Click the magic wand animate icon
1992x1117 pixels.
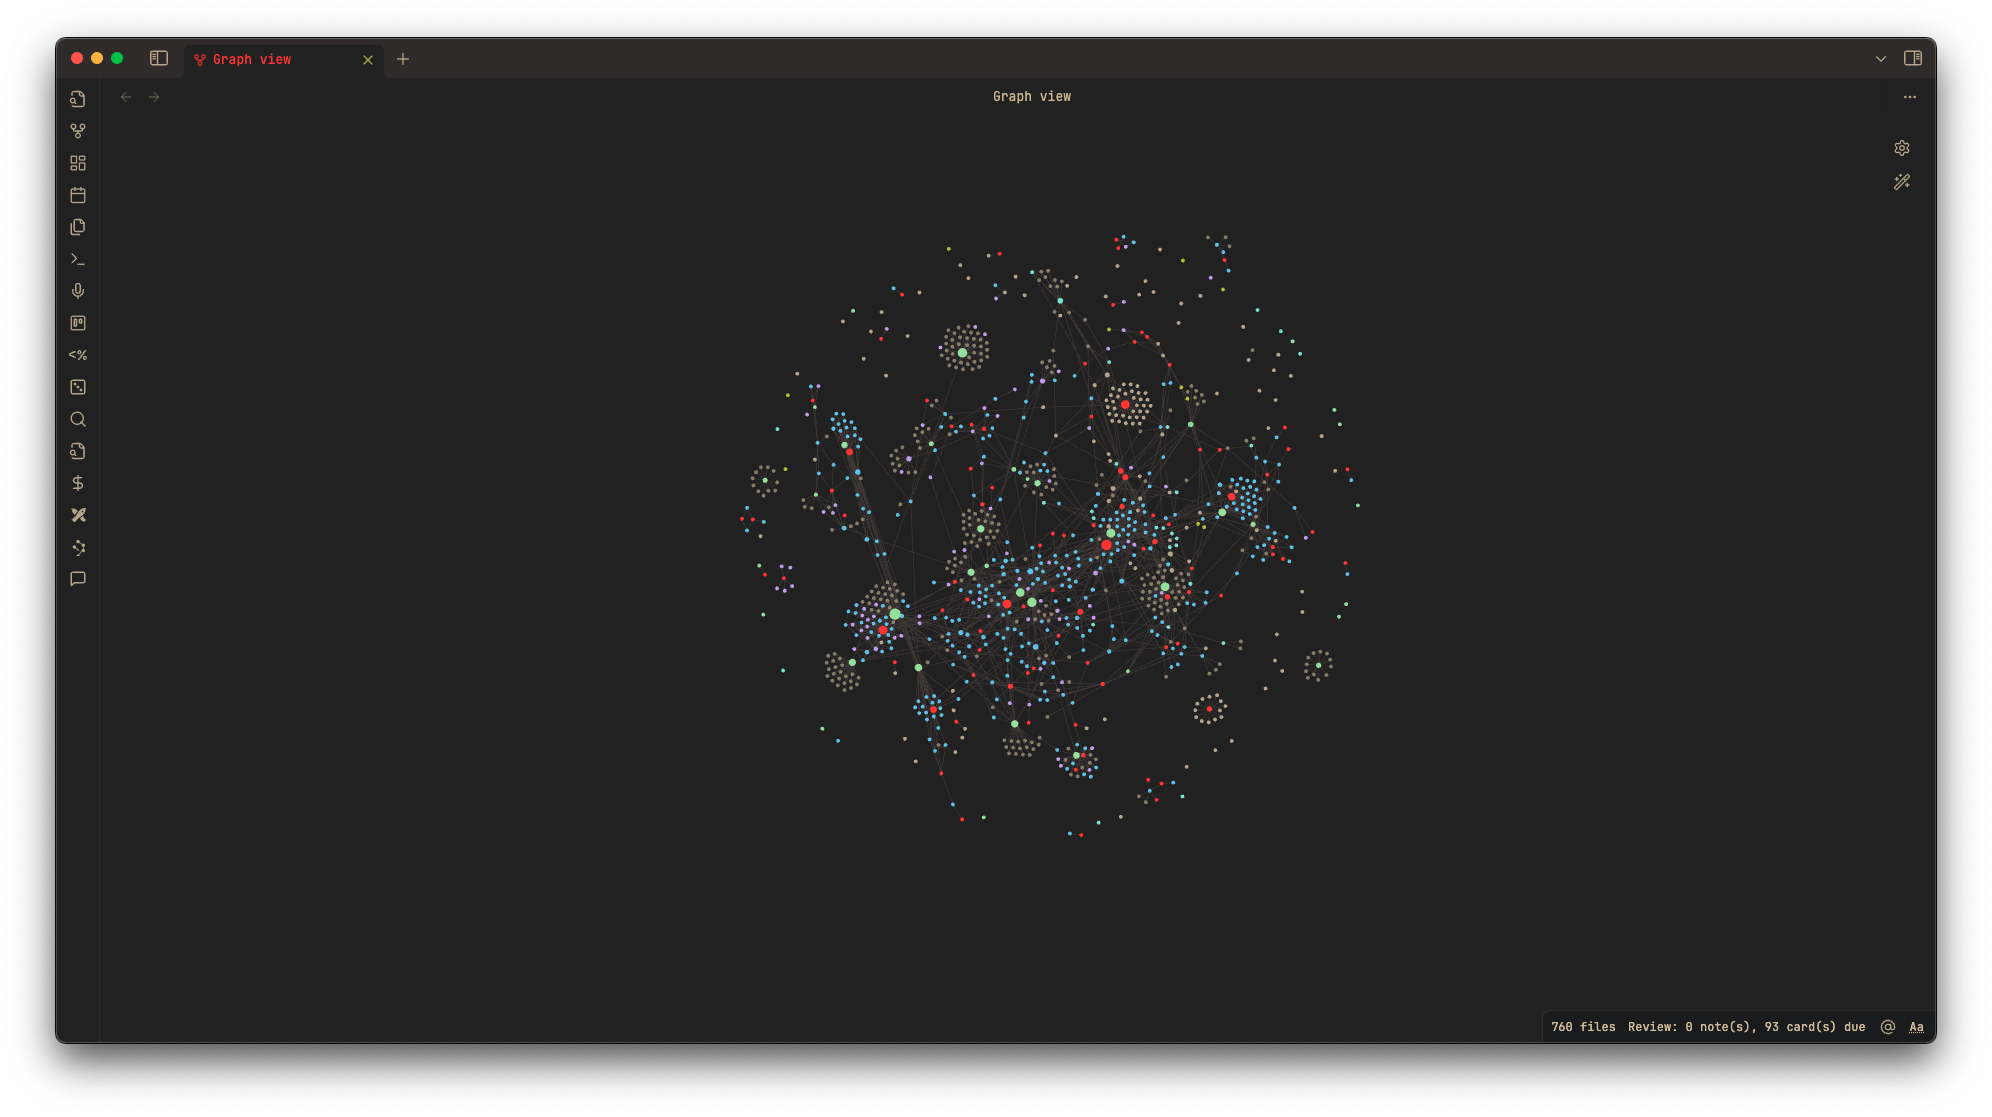click(x=1902, y=182)
